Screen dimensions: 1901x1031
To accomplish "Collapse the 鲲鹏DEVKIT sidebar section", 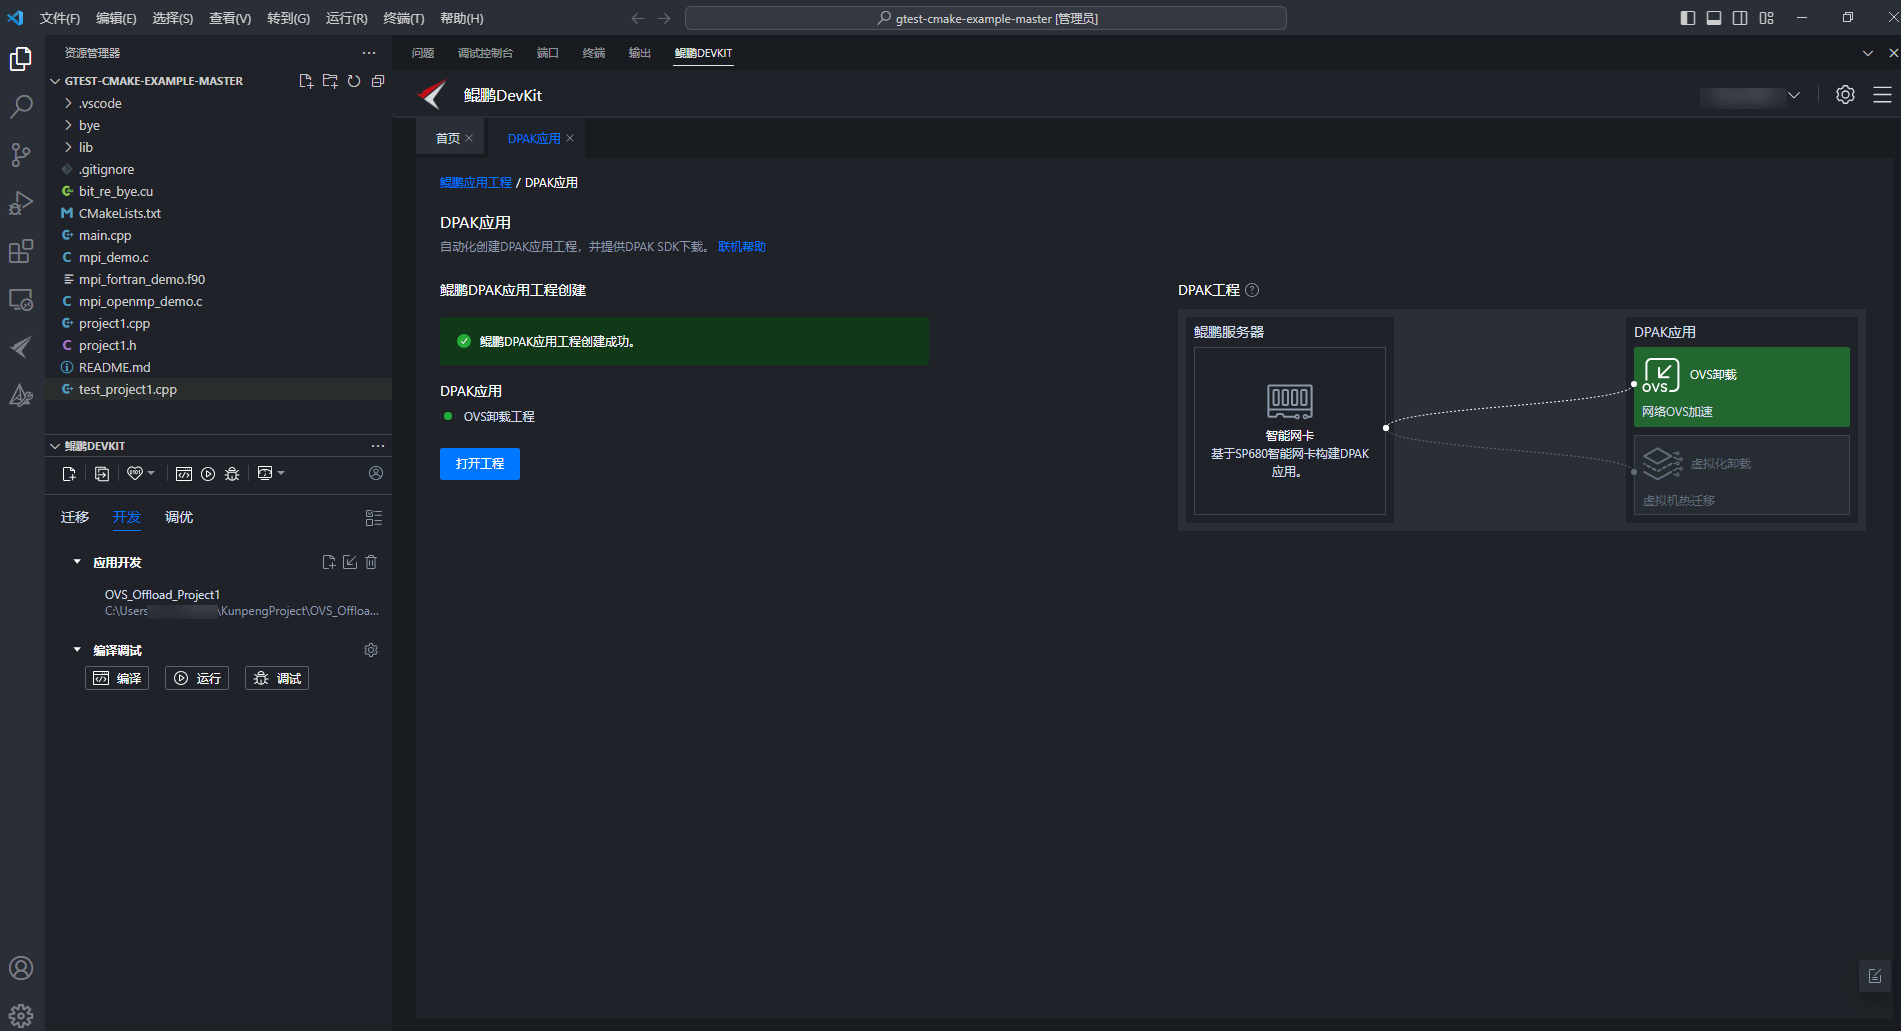I will click(x=55, y=446).
